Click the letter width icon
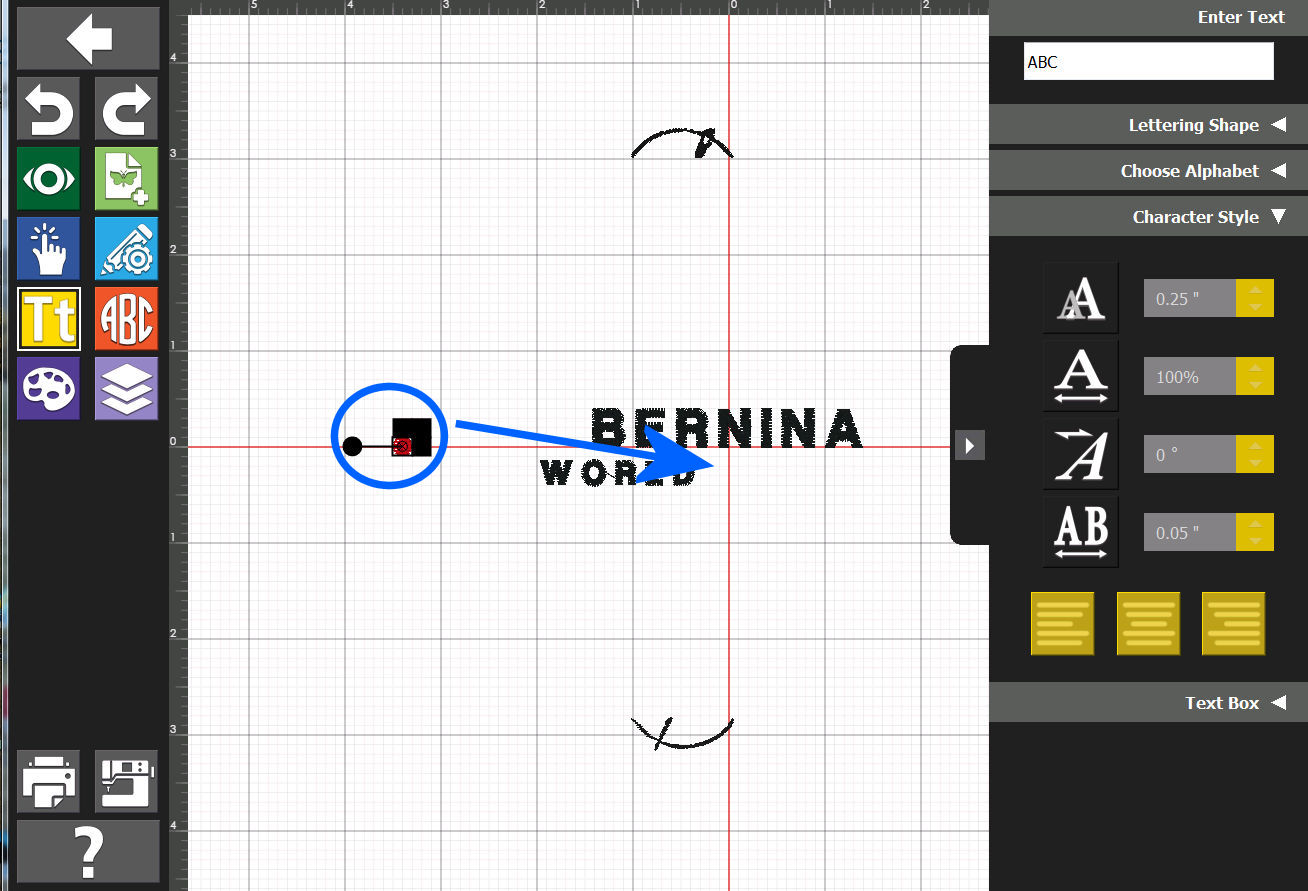Viewport: 1308px width, 891px height. click(x=1081, y=376)
